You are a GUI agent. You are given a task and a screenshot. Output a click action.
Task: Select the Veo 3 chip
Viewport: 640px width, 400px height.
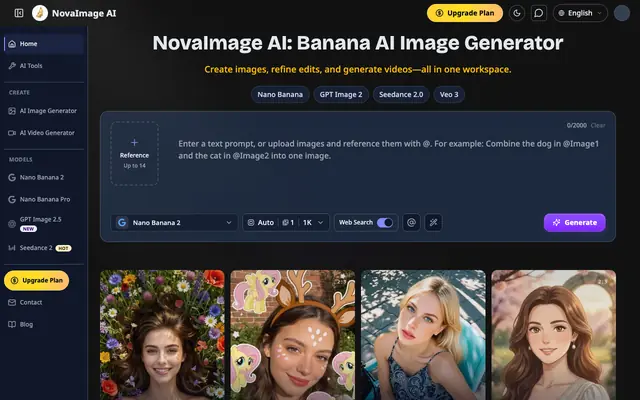tap(449, 95)
